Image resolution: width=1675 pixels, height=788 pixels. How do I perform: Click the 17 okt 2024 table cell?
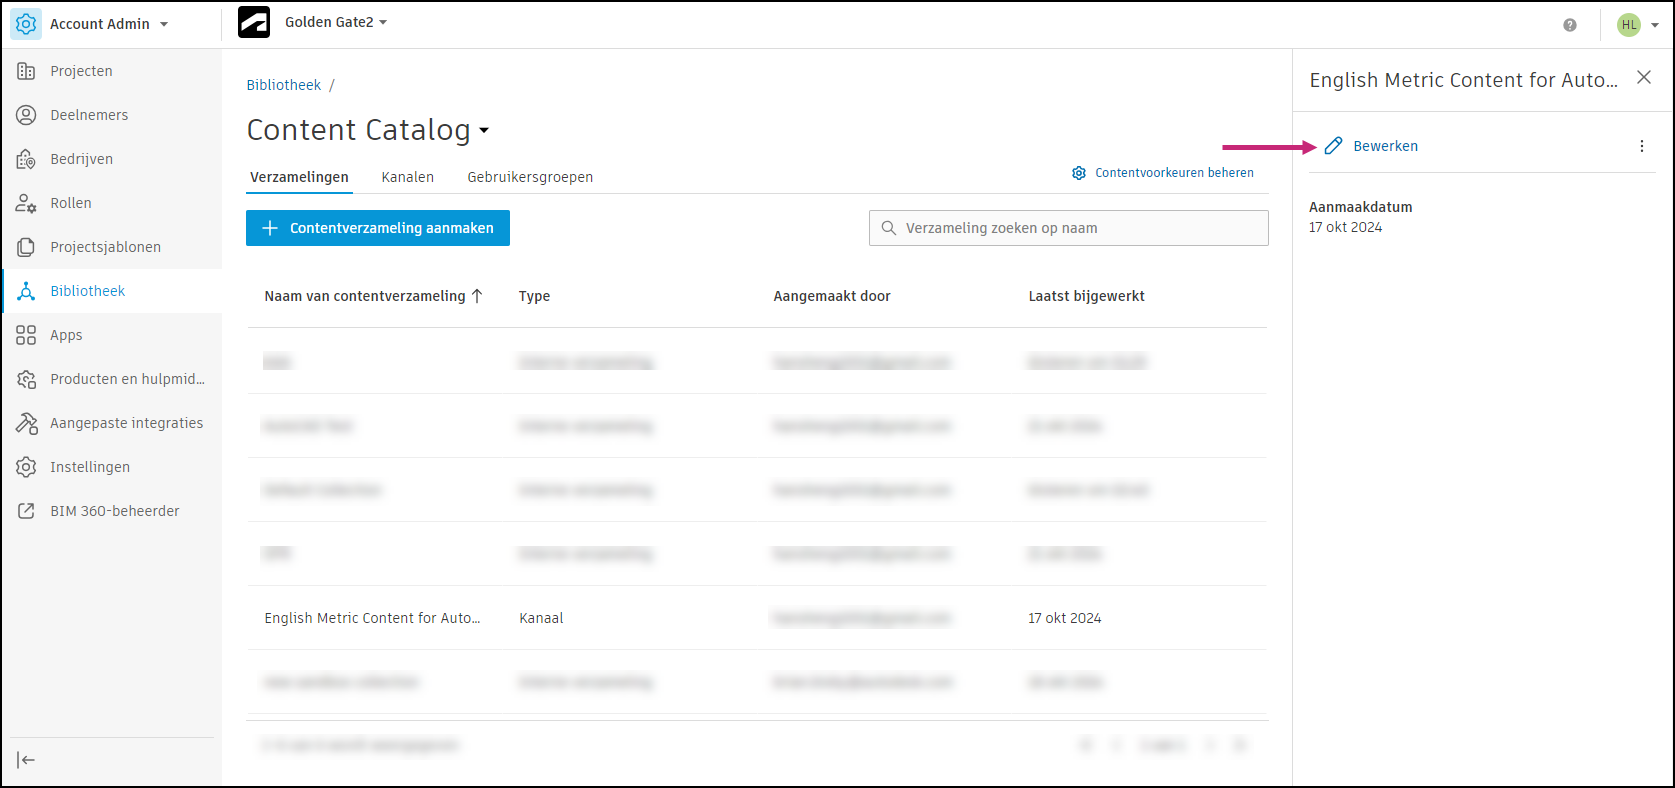click(x=1065, y=618)
